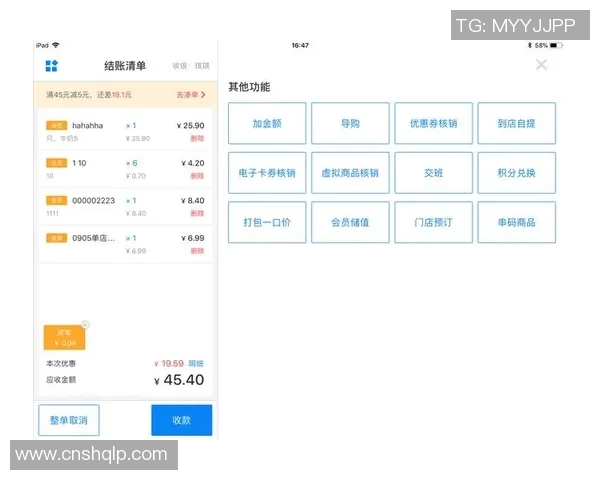Click the 其他功能 heading
600x480 pixels.
(x=249, y=87)
